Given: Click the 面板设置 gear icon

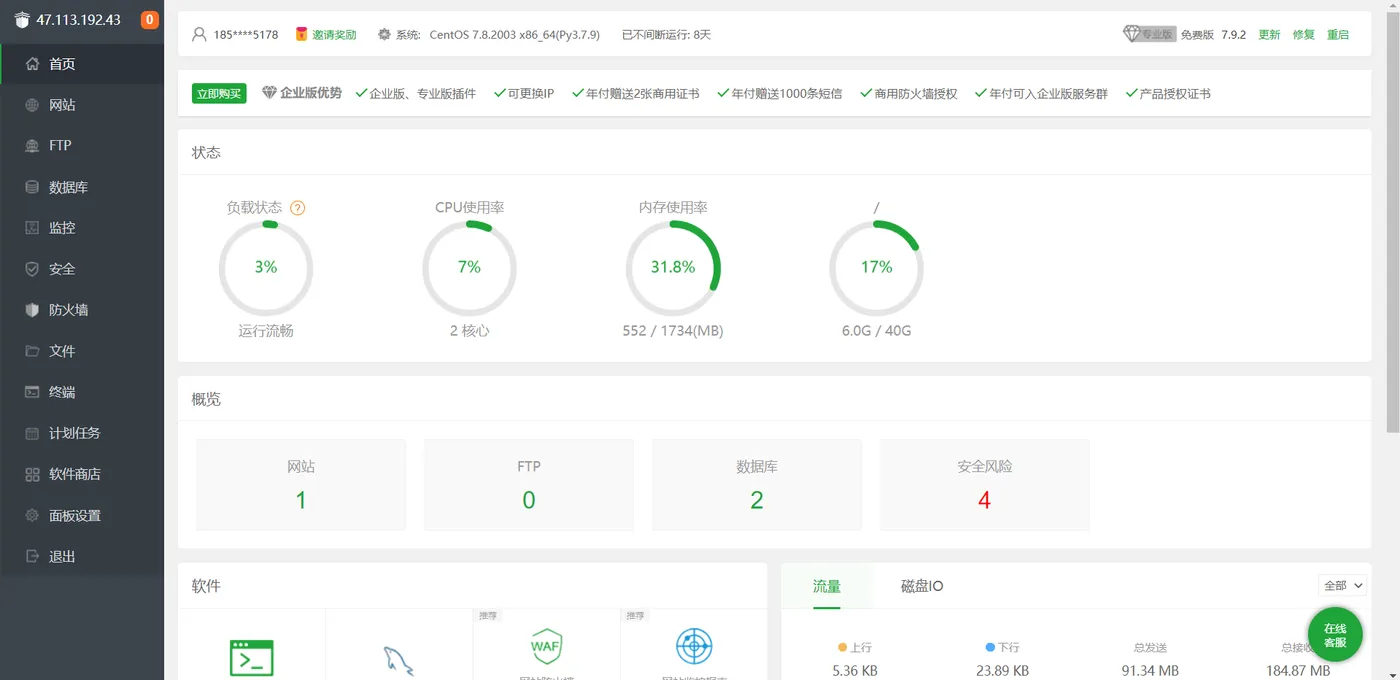Looking at the screenshot, I should (32, 515).
